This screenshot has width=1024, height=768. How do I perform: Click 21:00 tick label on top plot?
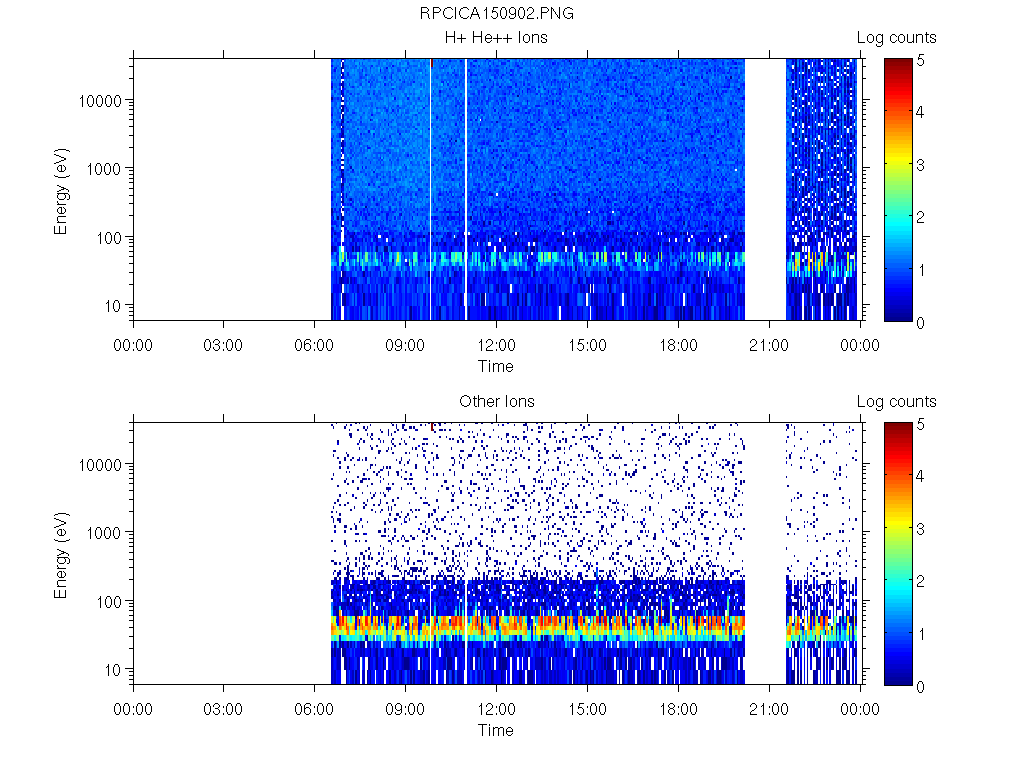coord(769,345)
